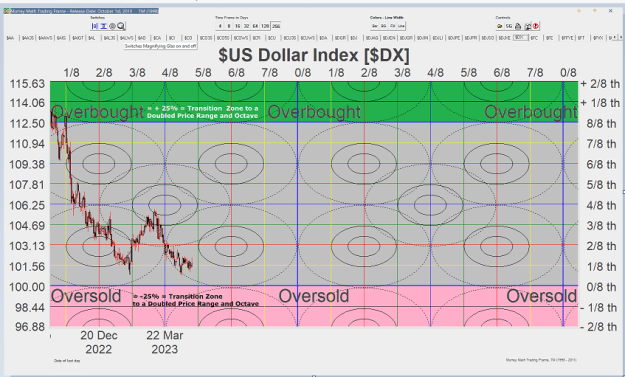Click right arrow of symbol tab strip

pyautogui.click(x=621, y=37)
